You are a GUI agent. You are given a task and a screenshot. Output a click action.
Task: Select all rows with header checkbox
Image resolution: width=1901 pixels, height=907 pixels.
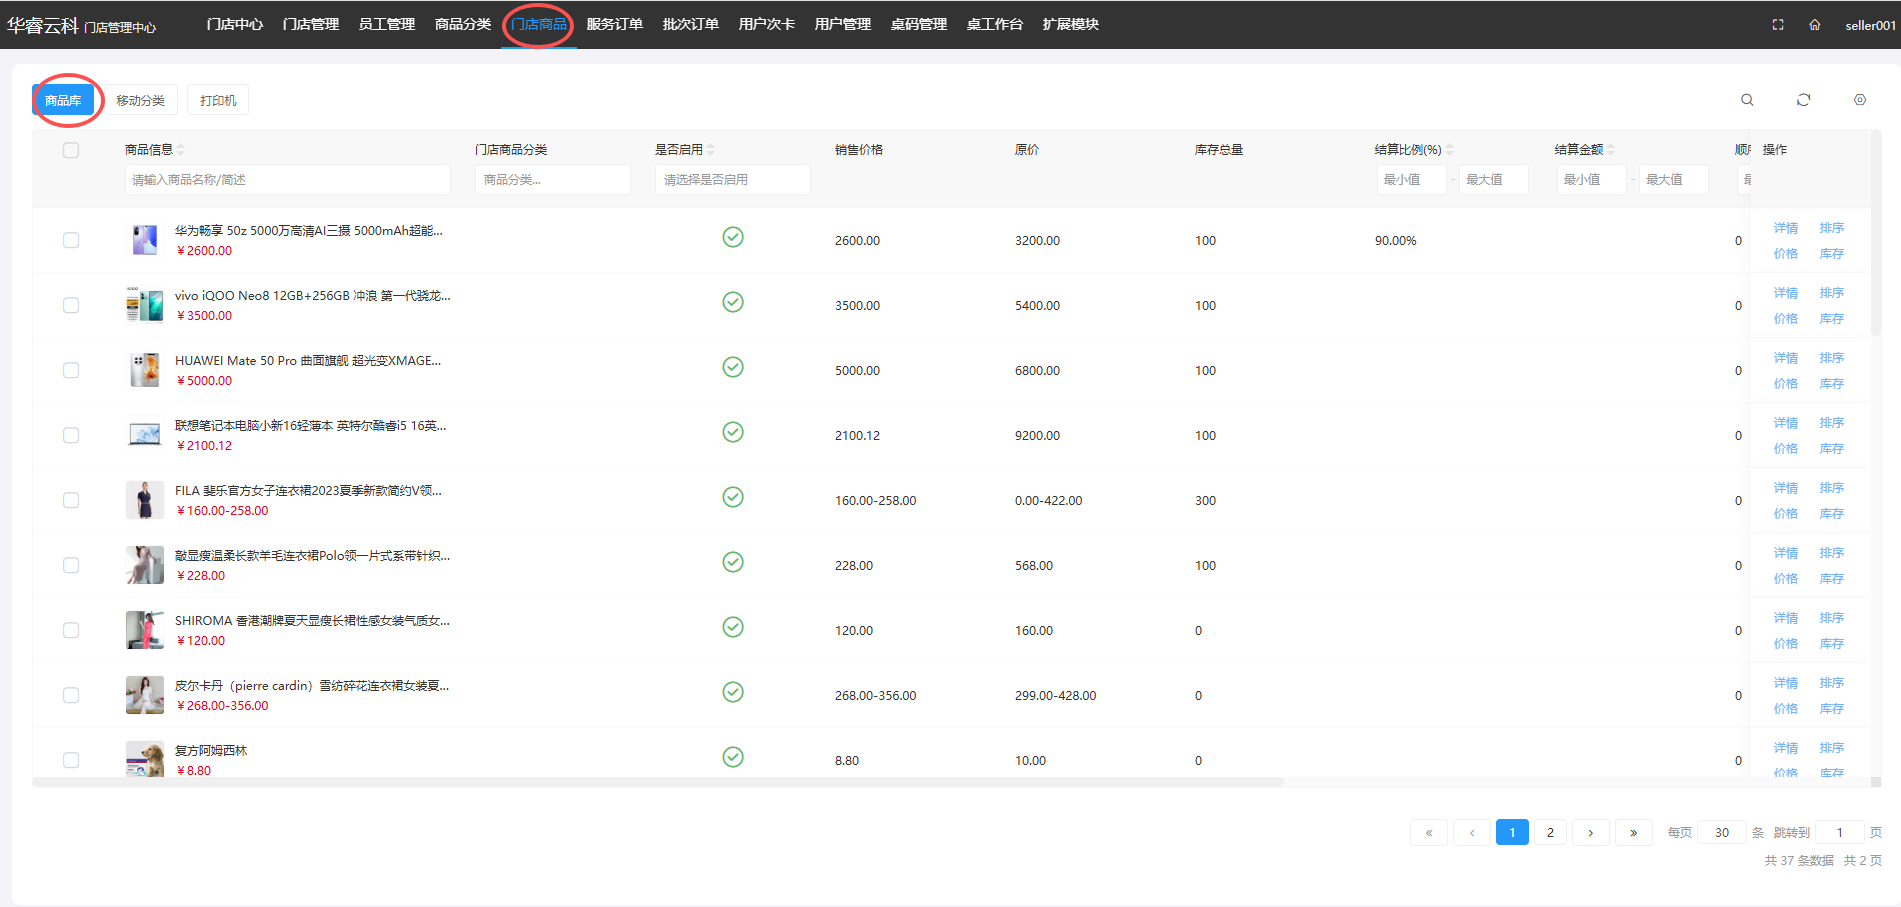(x=71, y=150)
